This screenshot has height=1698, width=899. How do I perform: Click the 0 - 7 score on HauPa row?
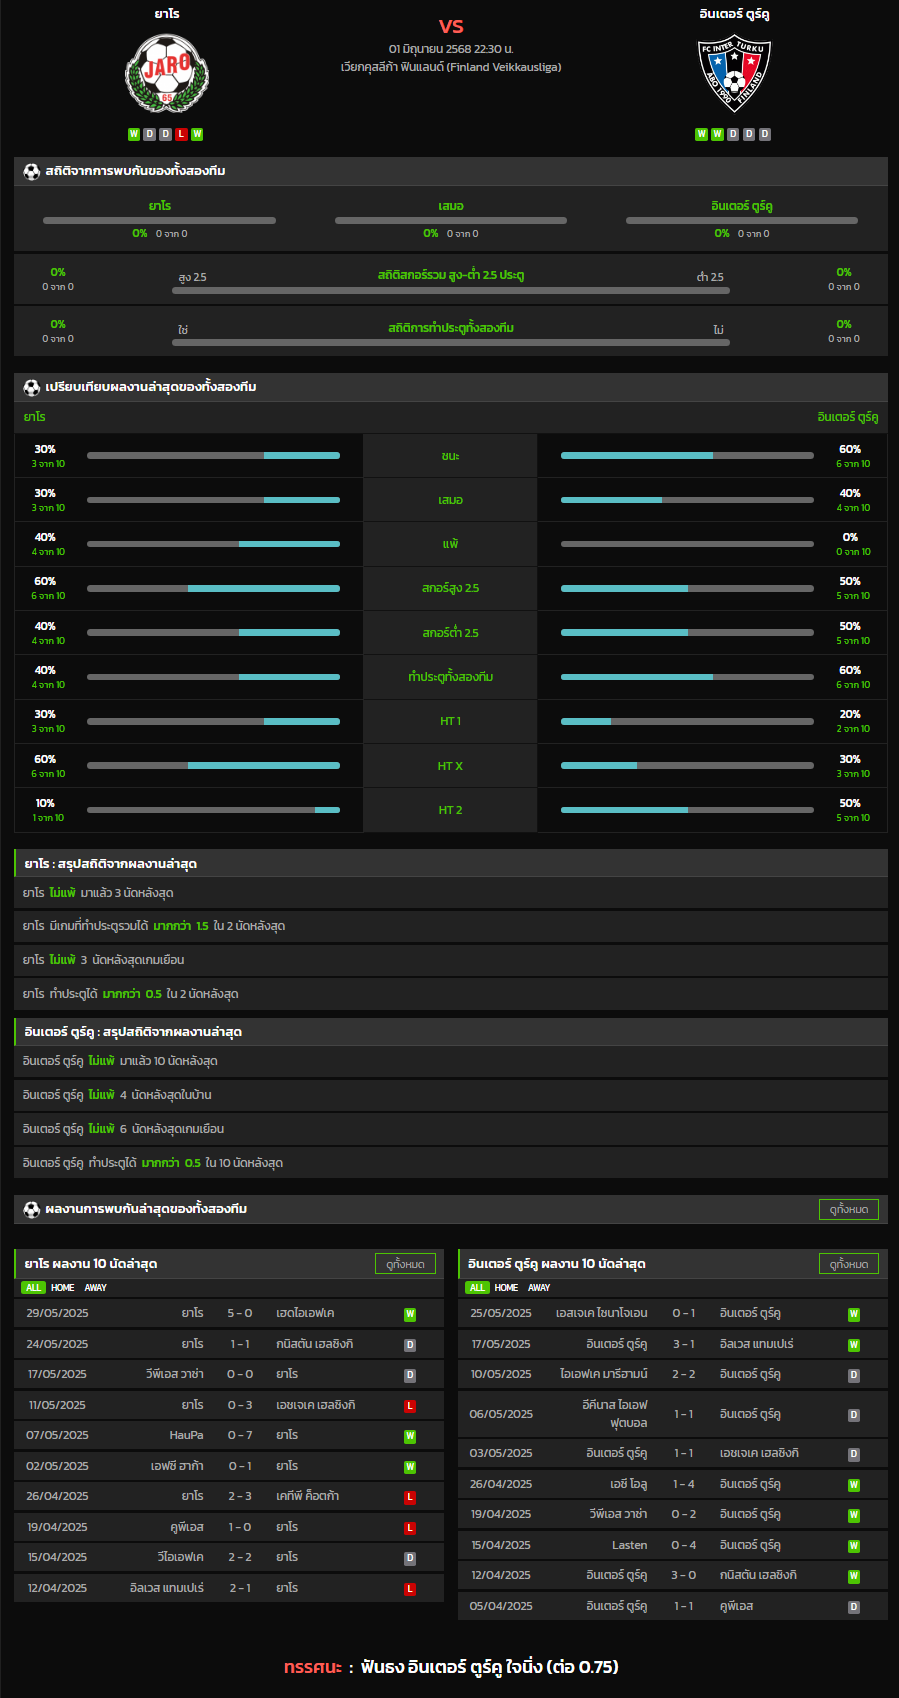pyautogui.click(x=240, y=1435)
